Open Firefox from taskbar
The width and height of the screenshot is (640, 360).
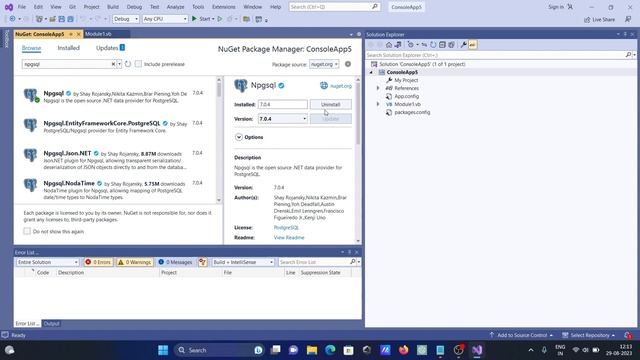404,350
